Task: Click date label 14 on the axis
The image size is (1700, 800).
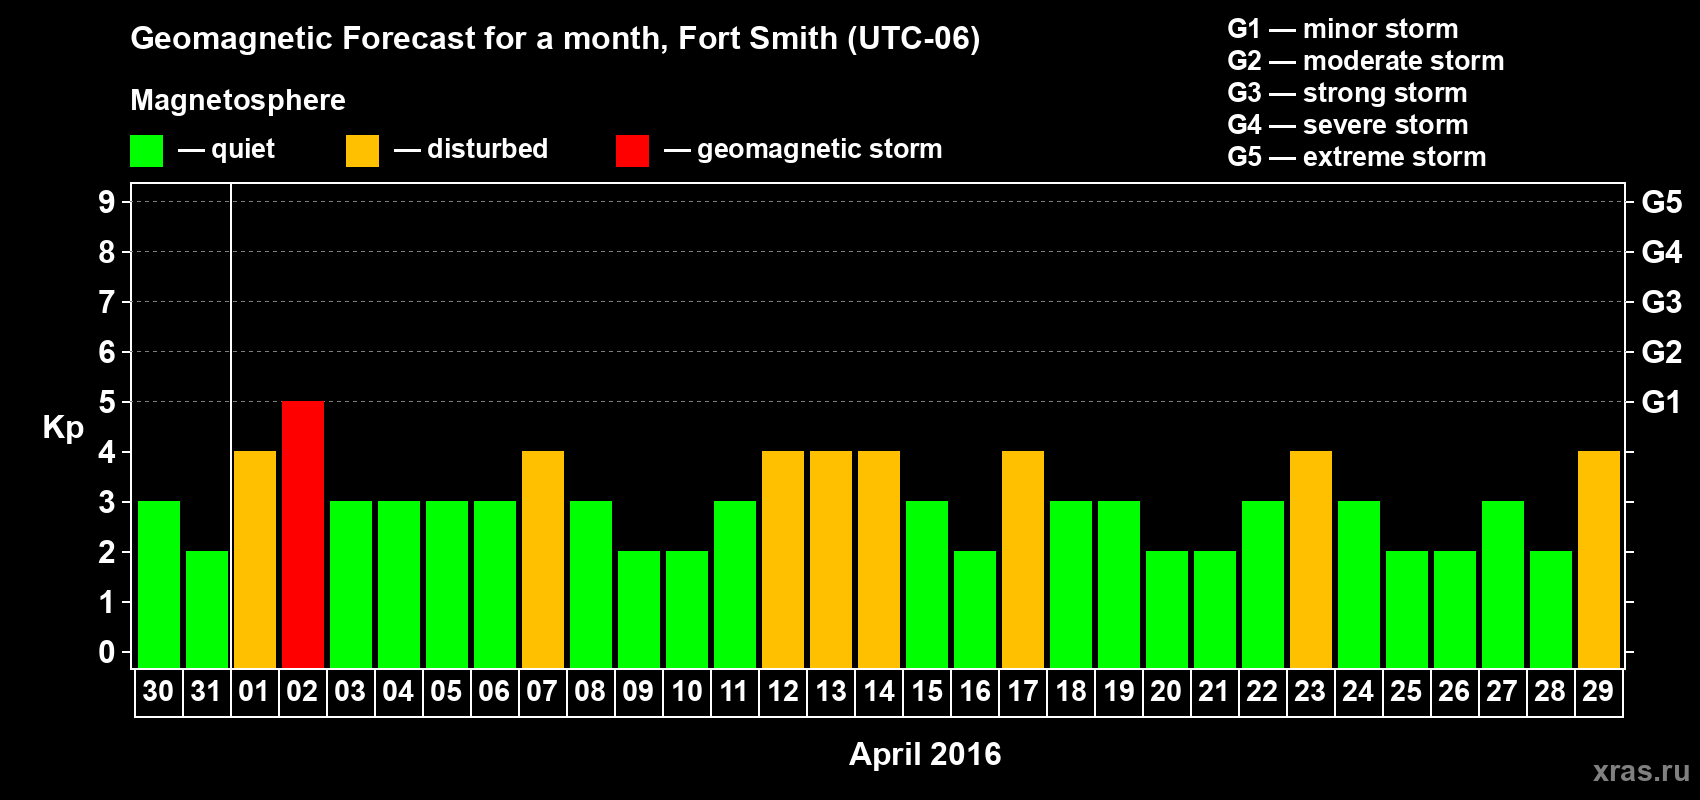Action: [x=878, y=691]
